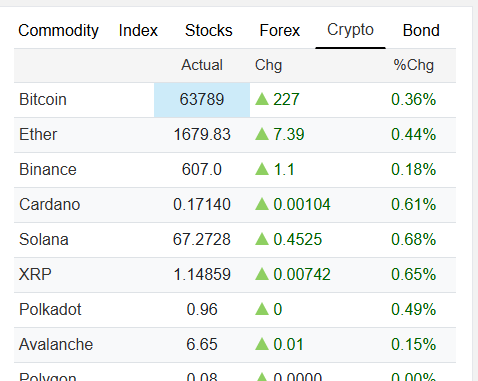Switch to the Forex tab
This screenshot has height=381, width=478.
[280, 31]
